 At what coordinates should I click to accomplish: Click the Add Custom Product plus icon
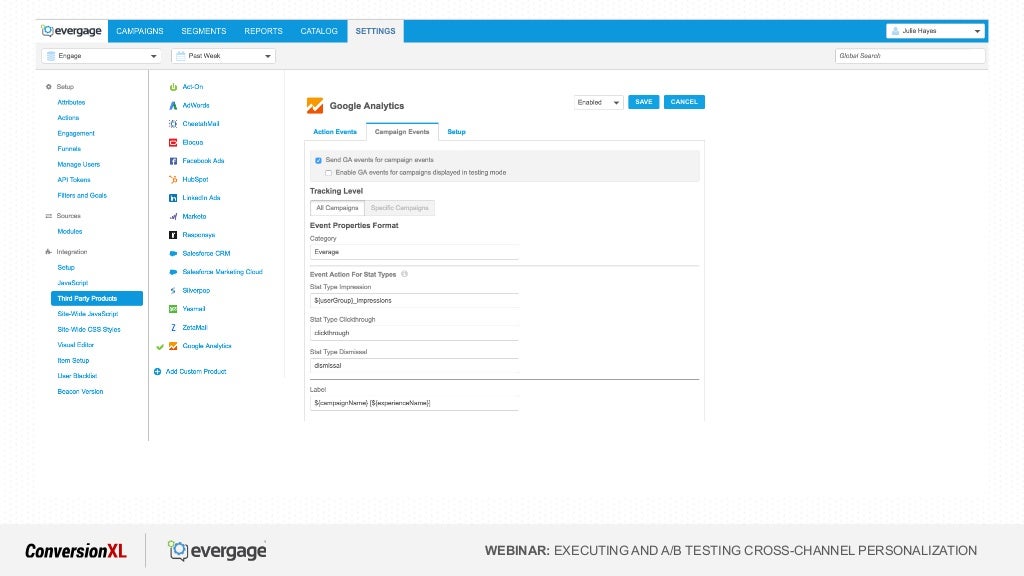click(157, 372)
